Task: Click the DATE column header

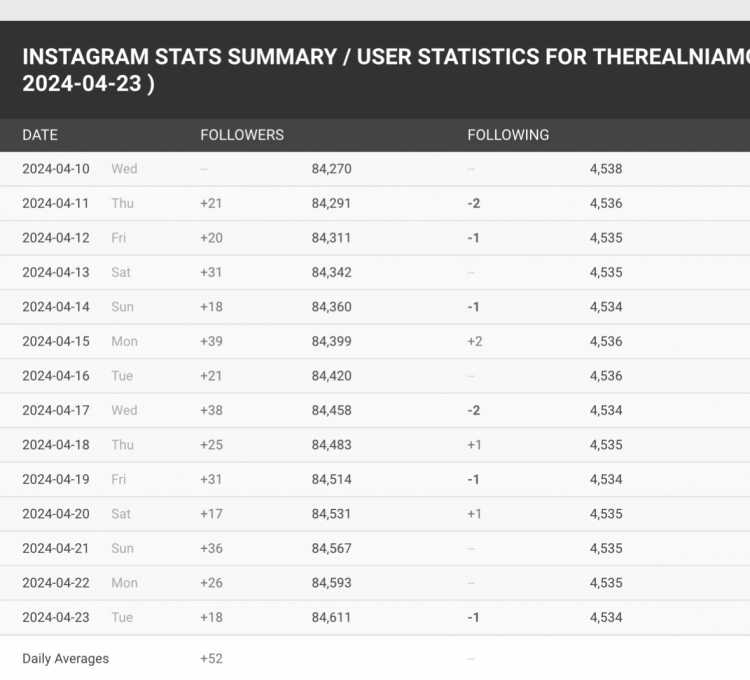Action: (40, 135)
